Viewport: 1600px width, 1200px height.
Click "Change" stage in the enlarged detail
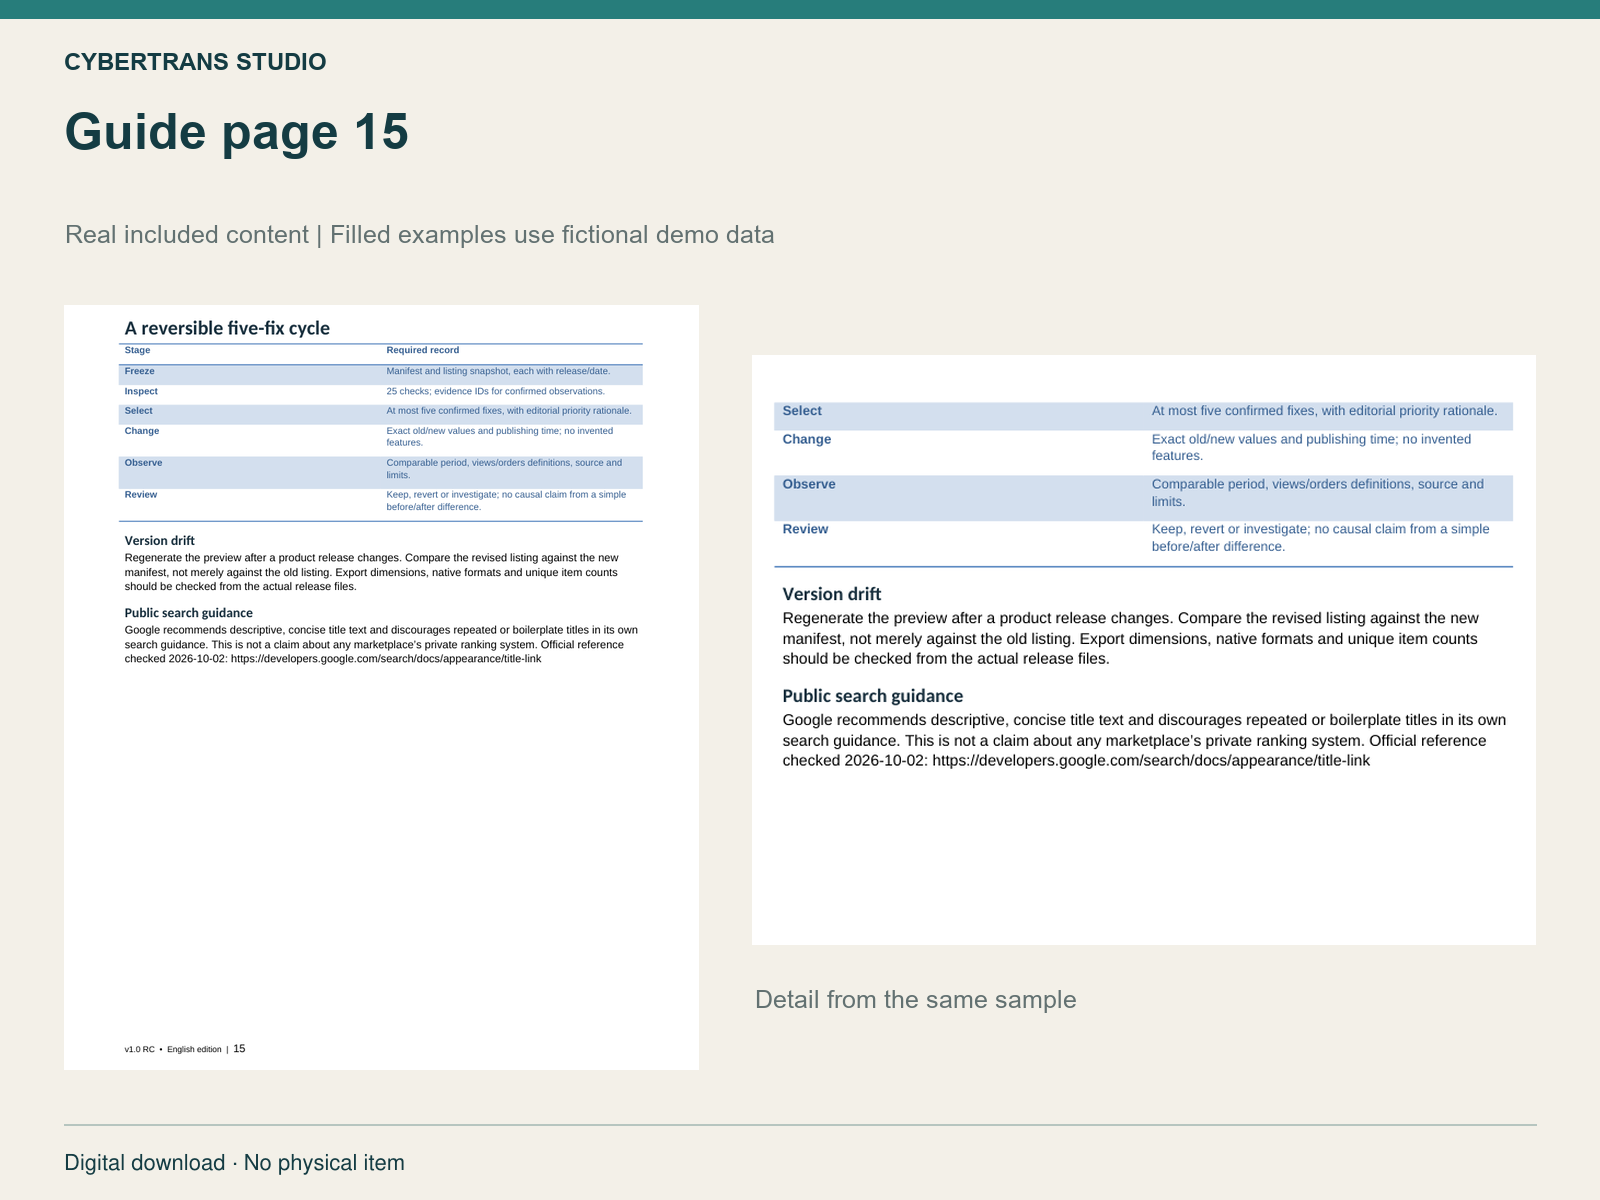[x=806, y=439]
